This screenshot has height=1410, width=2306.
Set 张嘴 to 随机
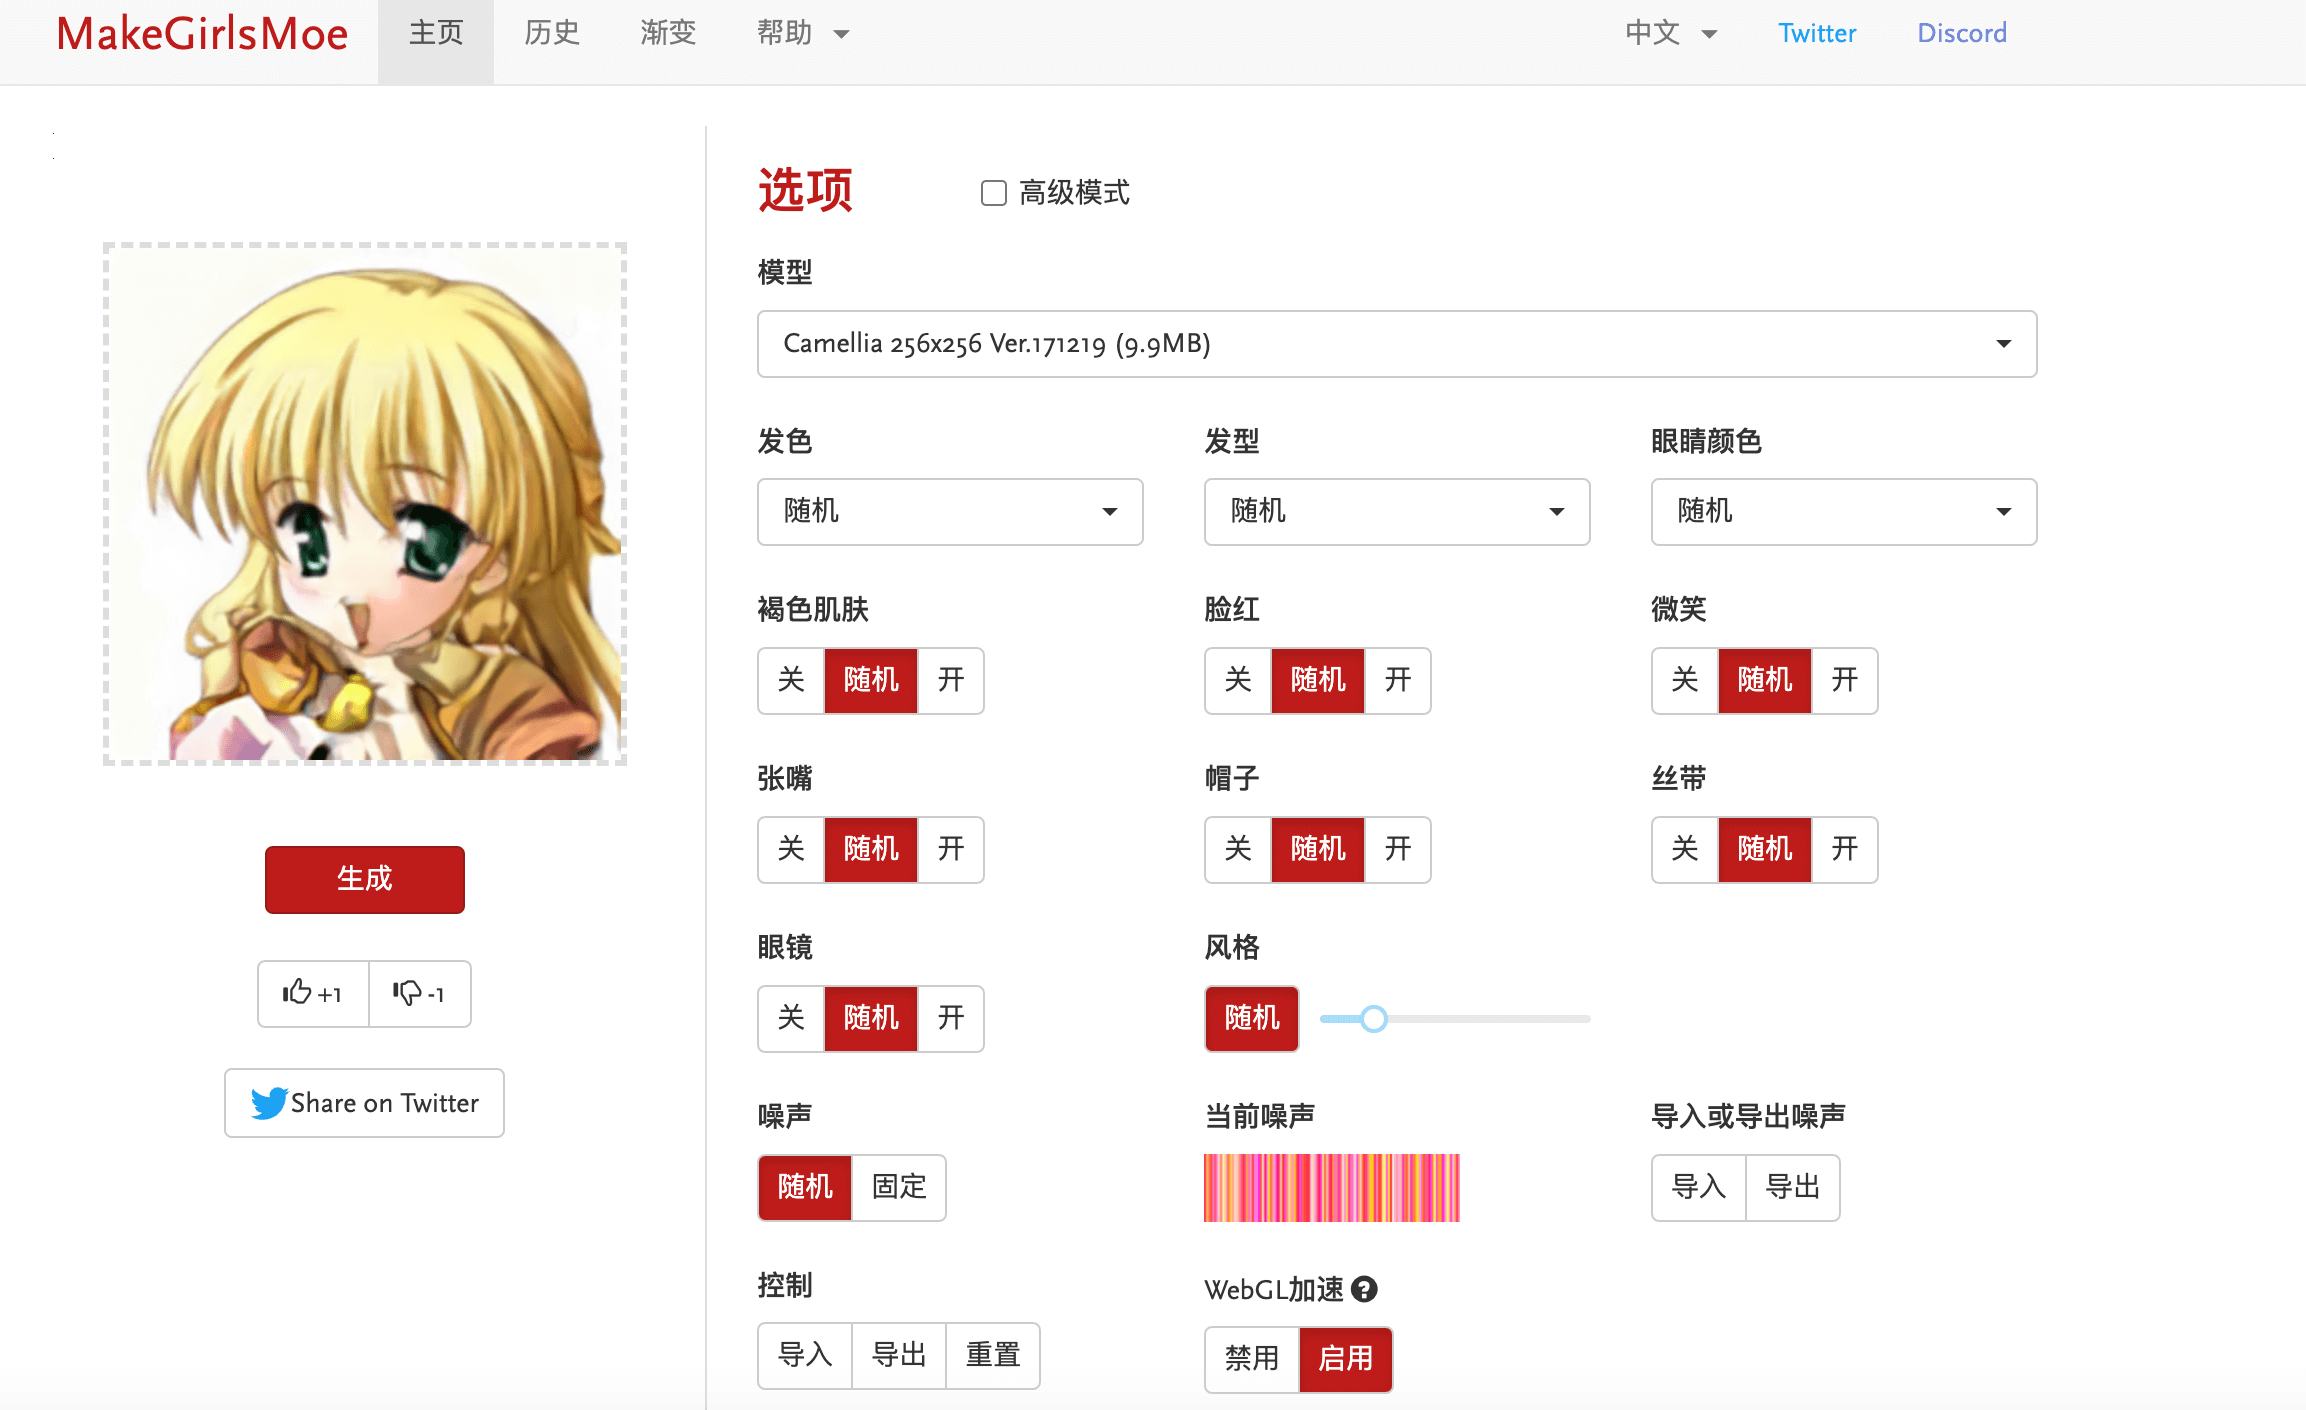point(871,850)
